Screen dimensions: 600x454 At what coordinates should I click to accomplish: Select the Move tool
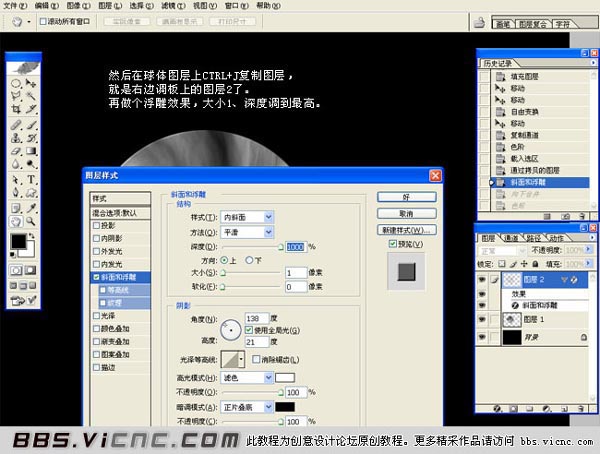pyautogui.click(x=31, y=83)
